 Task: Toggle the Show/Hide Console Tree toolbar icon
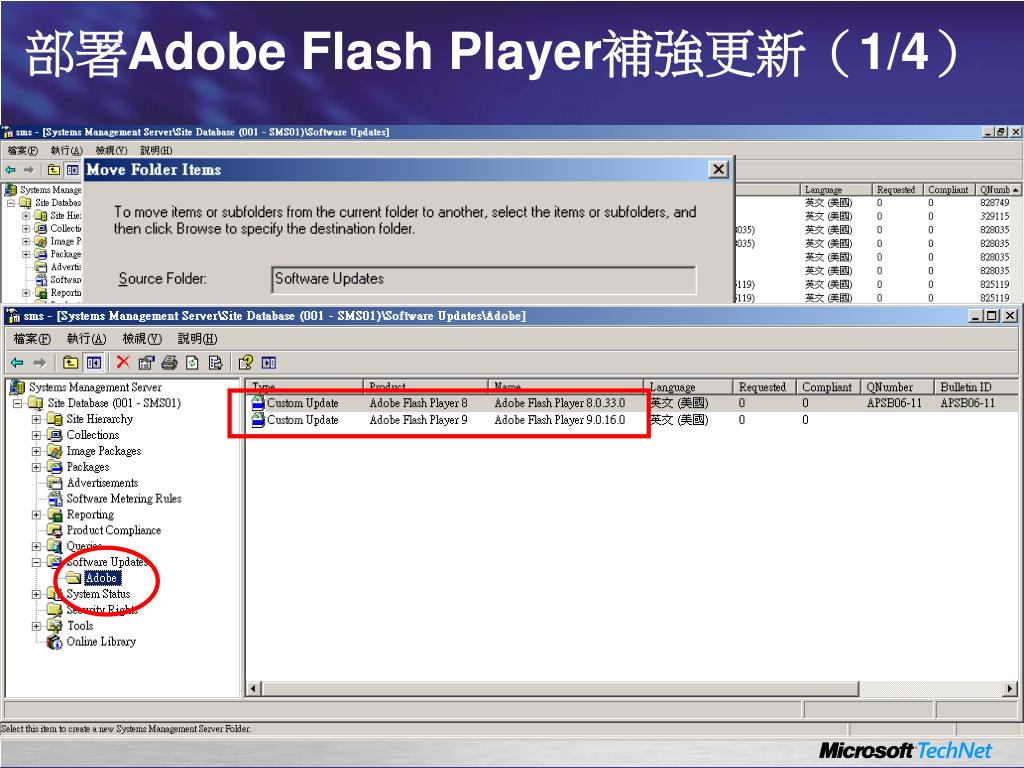94,362
